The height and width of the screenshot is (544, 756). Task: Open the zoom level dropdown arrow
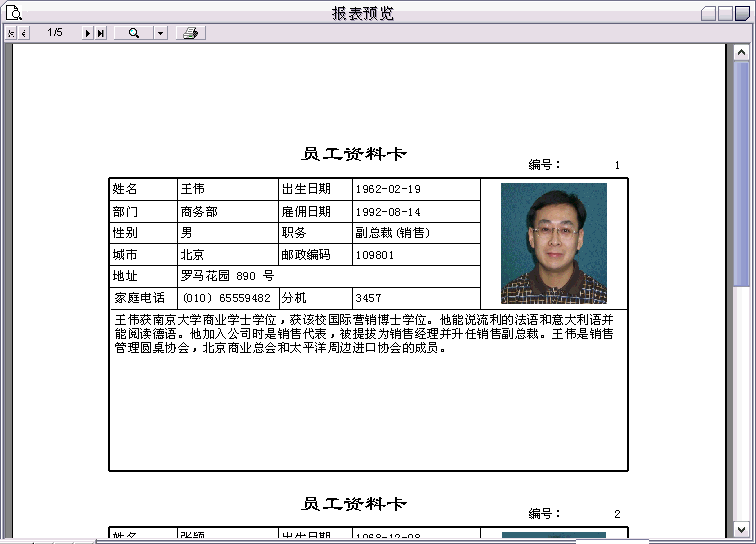click(161, 33)
